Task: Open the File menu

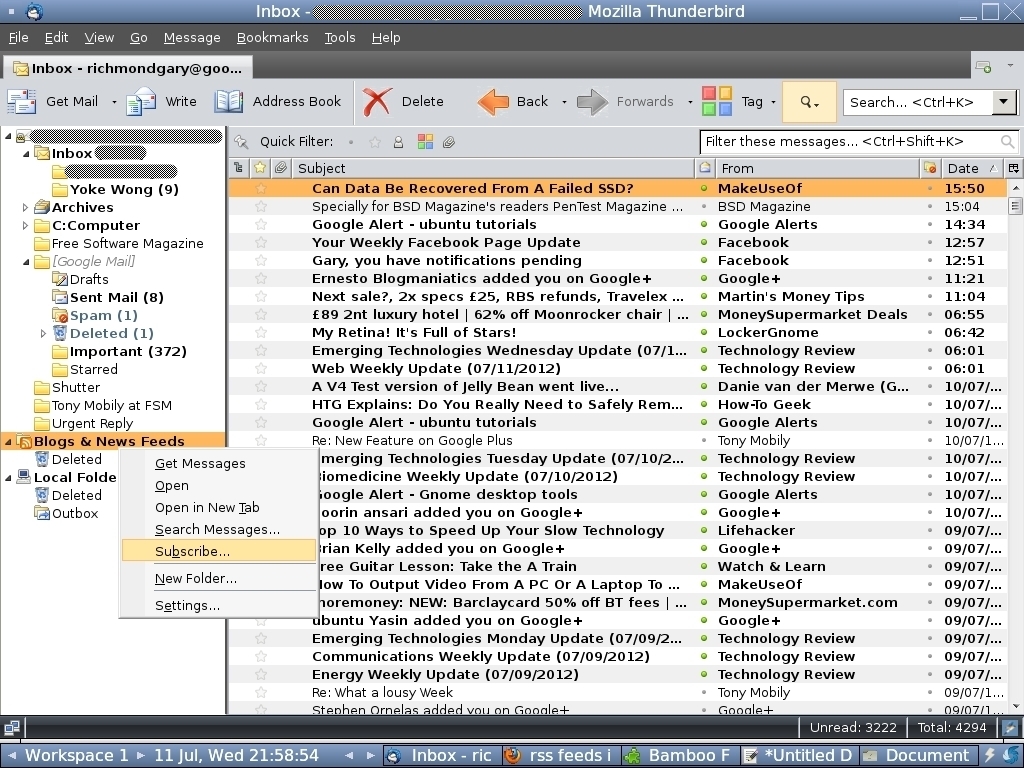Action: [18, 38]
